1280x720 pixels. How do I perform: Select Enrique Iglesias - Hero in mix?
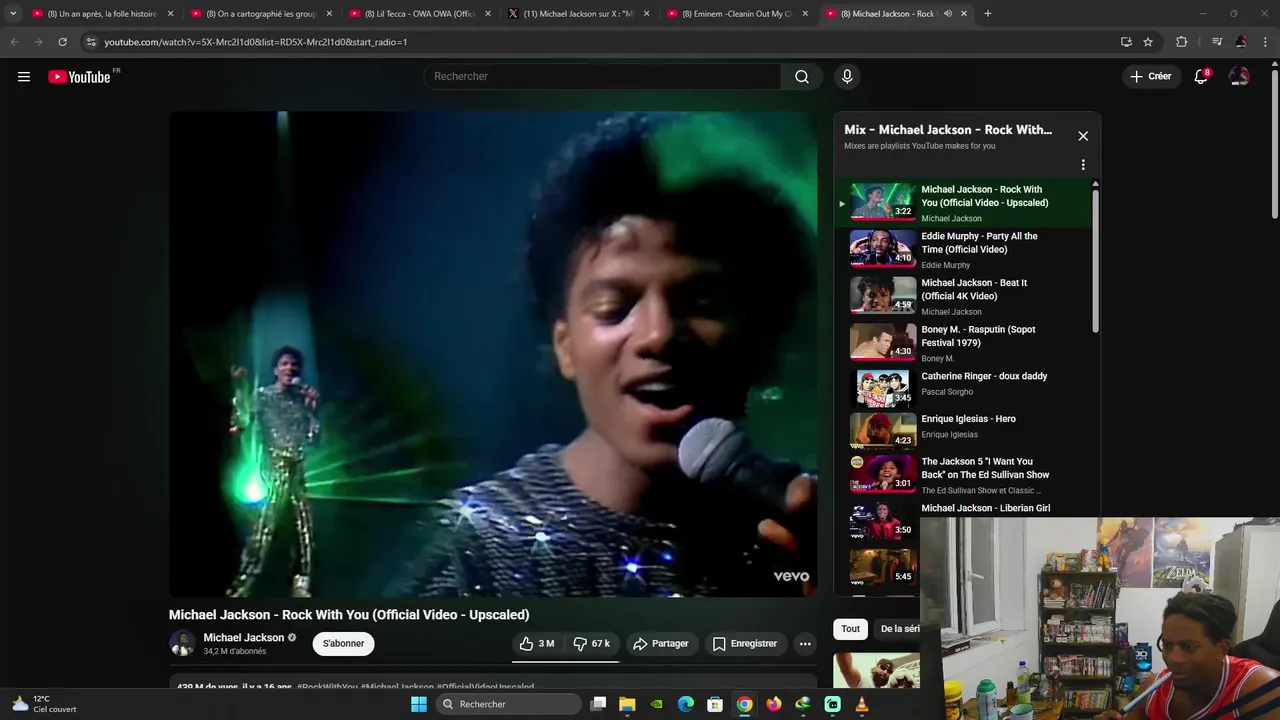(x=963, y=430)
